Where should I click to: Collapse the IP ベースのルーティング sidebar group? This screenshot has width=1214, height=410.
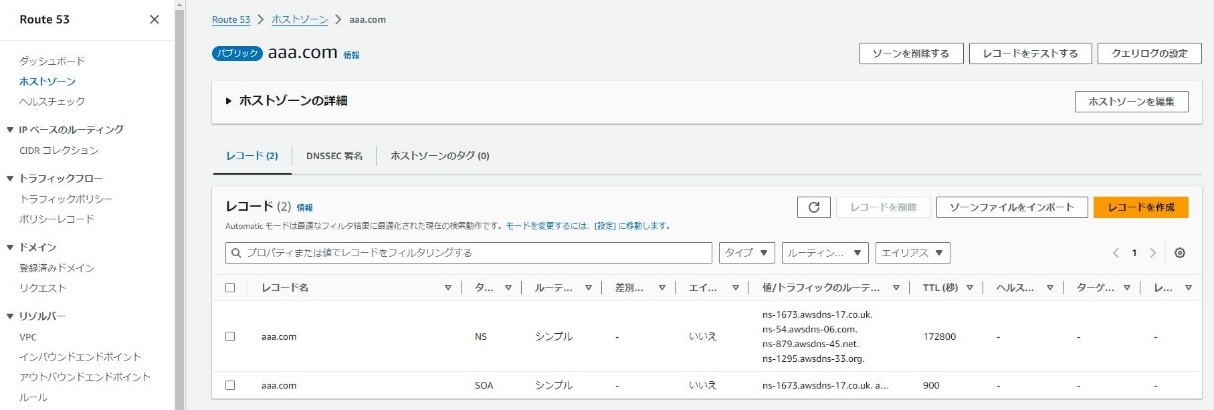click(10, 130)
